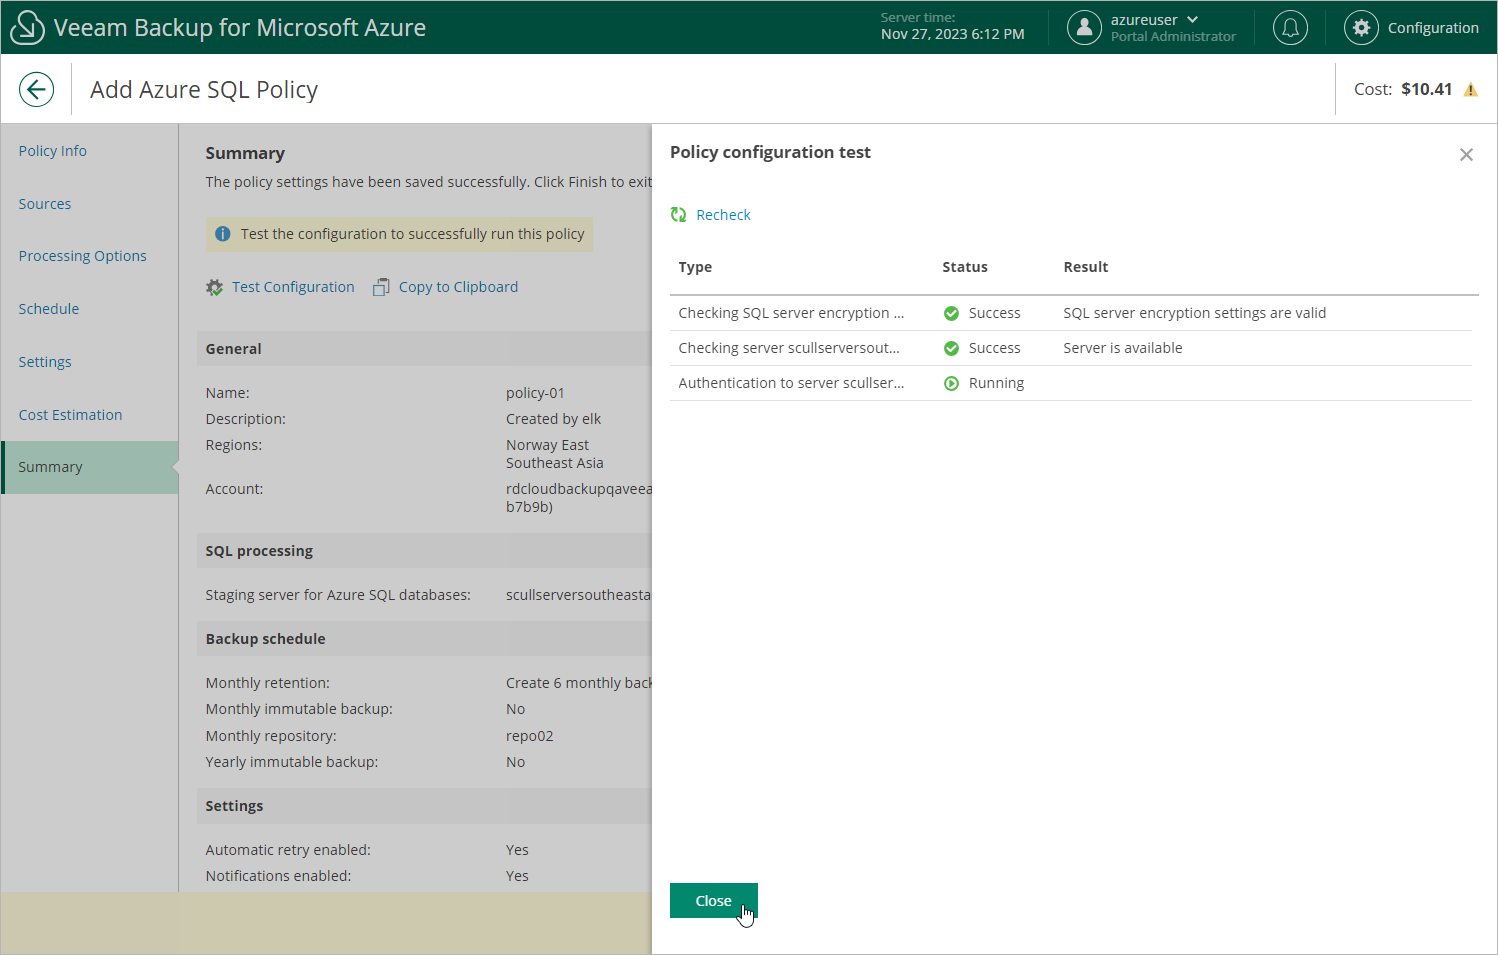Click the Recheck link
Viewport: 1498px width, 955px height.
coord(723,215)
